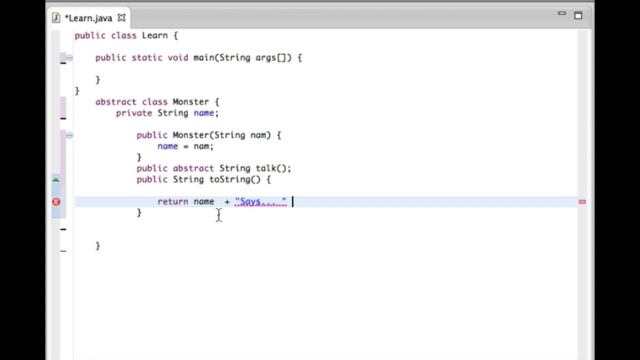Click the red error marker in overview ruler

[x=582, y=202]
